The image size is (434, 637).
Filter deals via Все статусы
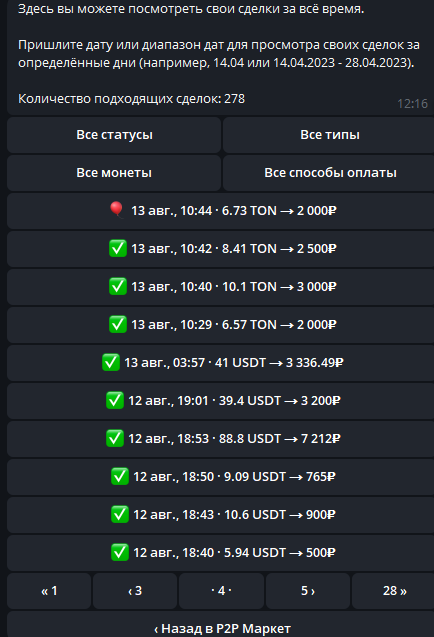(x=114, y=135)
